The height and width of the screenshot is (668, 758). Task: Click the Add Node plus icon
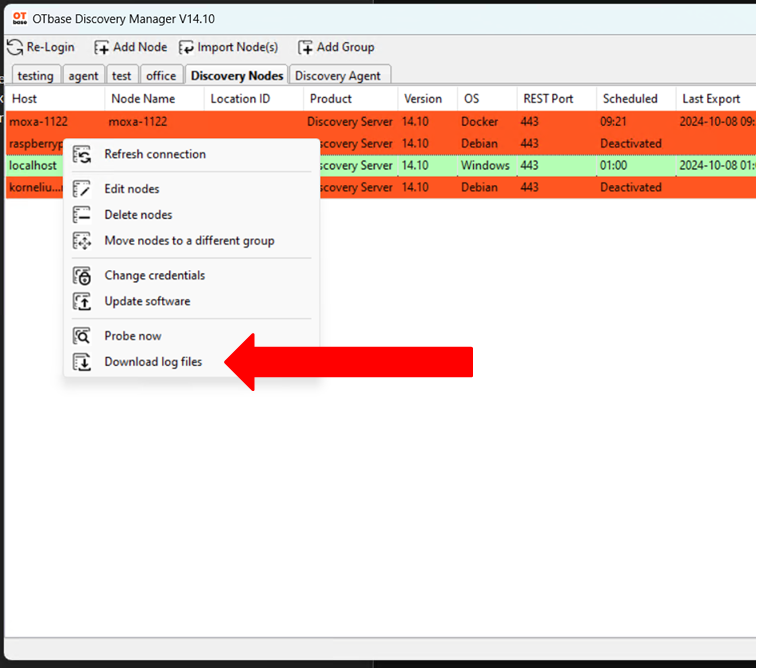(102, 47)
